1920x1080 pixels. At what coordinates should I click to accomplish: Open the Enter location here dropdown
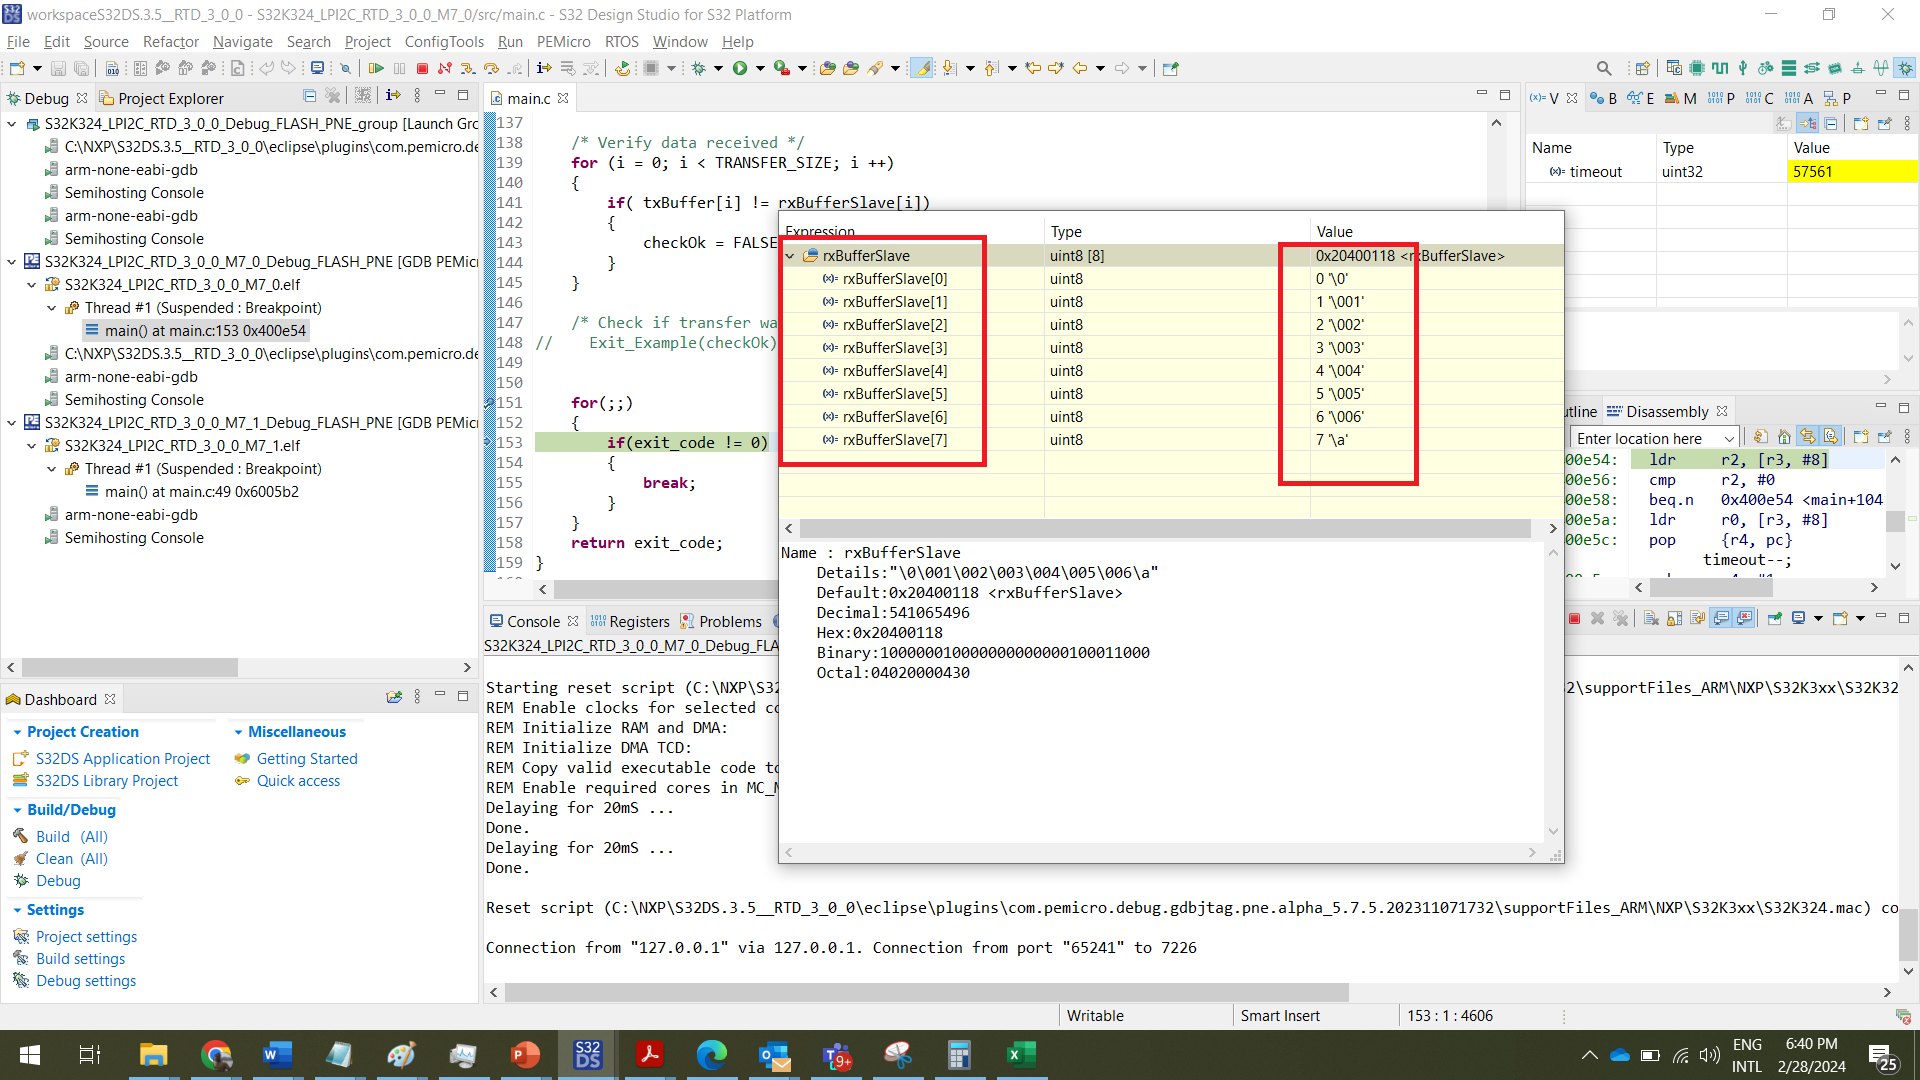coord(1729,438)
